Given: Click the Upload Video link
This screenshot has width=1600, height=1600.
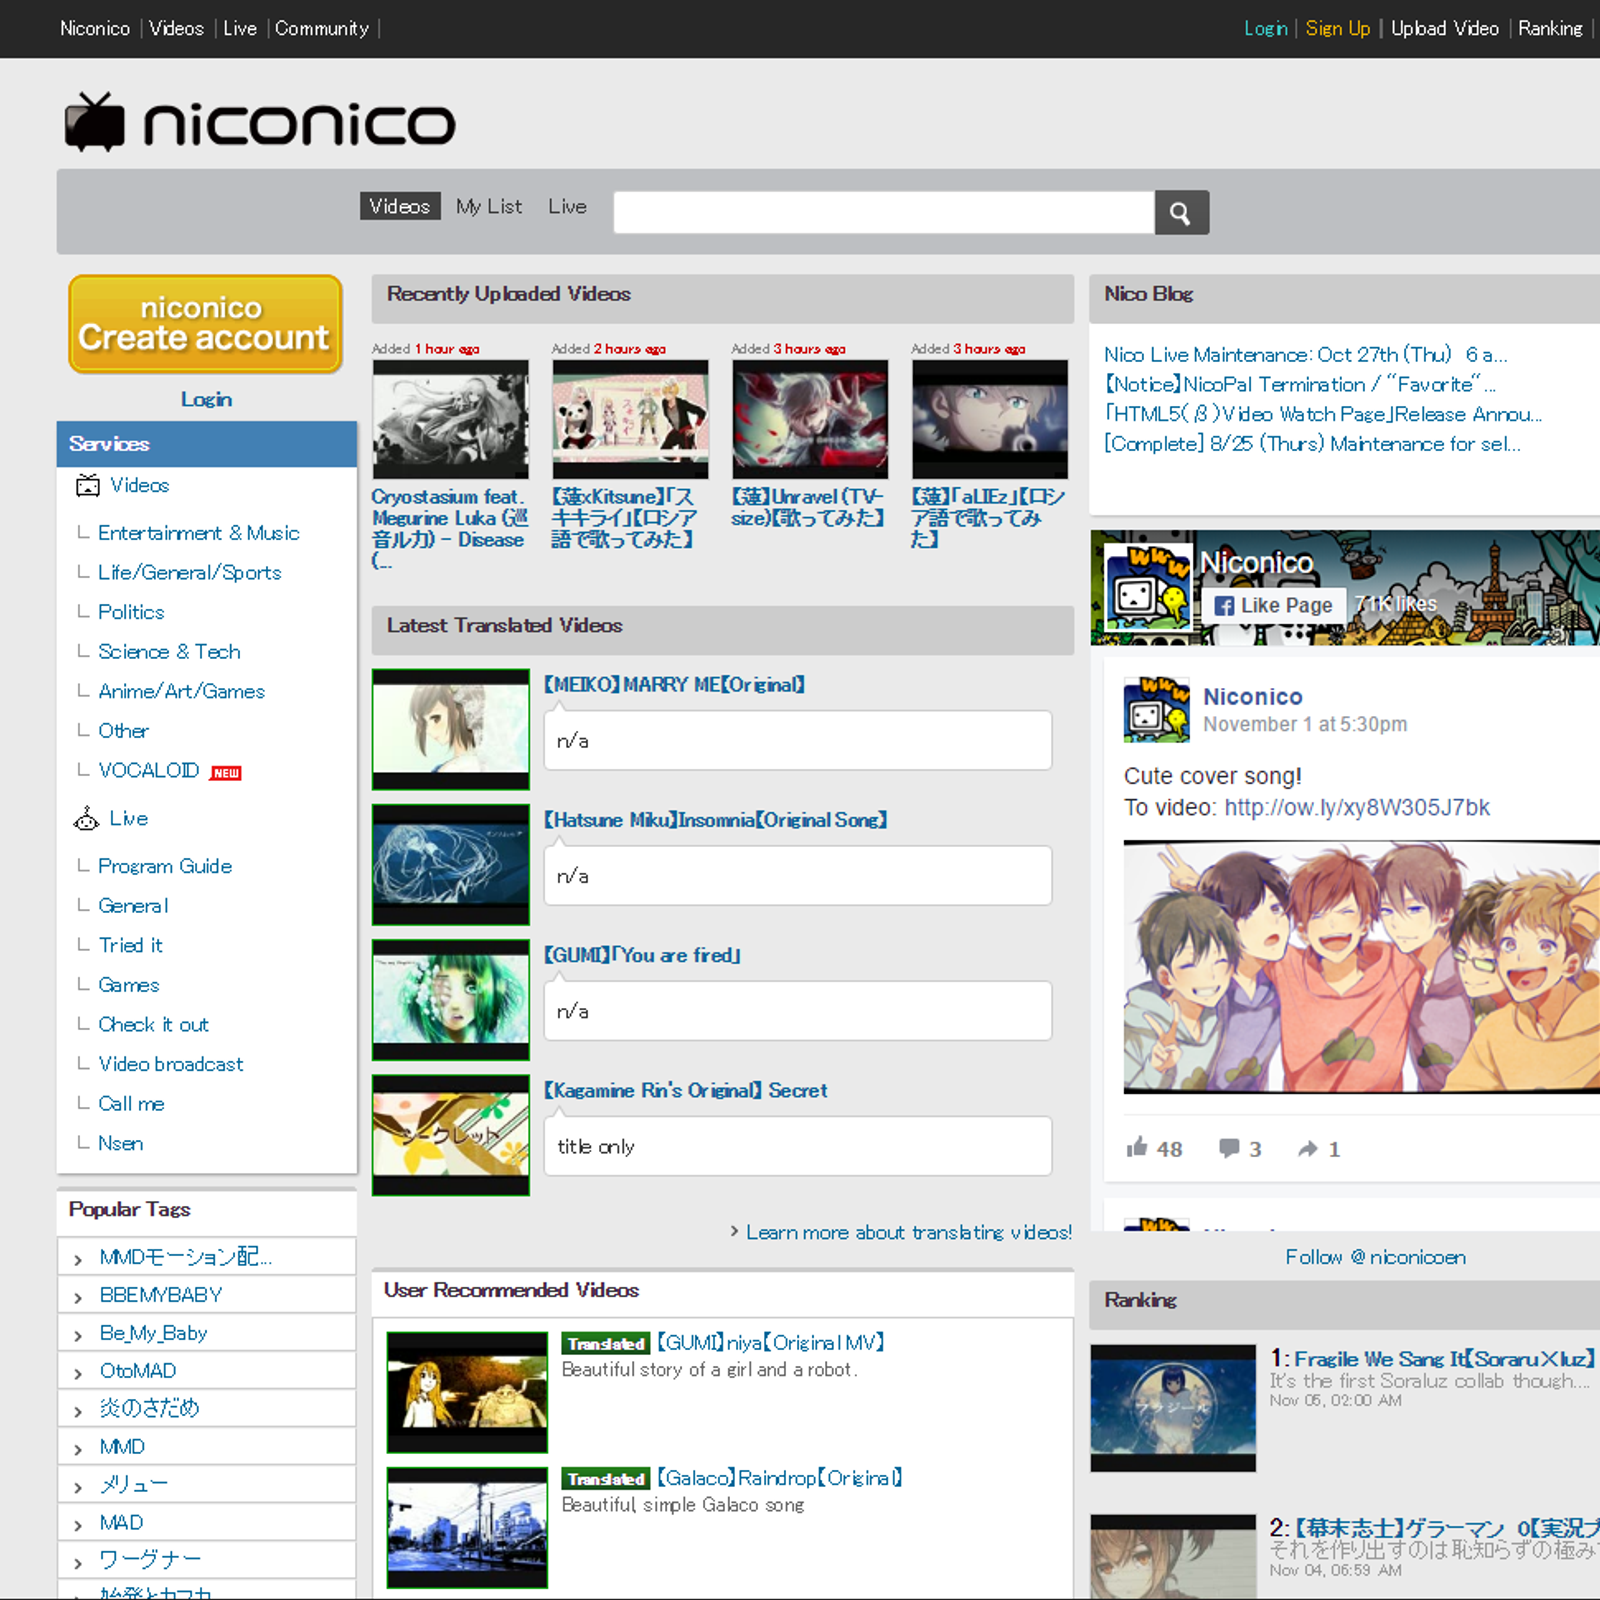Looking at the screenshot, I should (1445, 28).
